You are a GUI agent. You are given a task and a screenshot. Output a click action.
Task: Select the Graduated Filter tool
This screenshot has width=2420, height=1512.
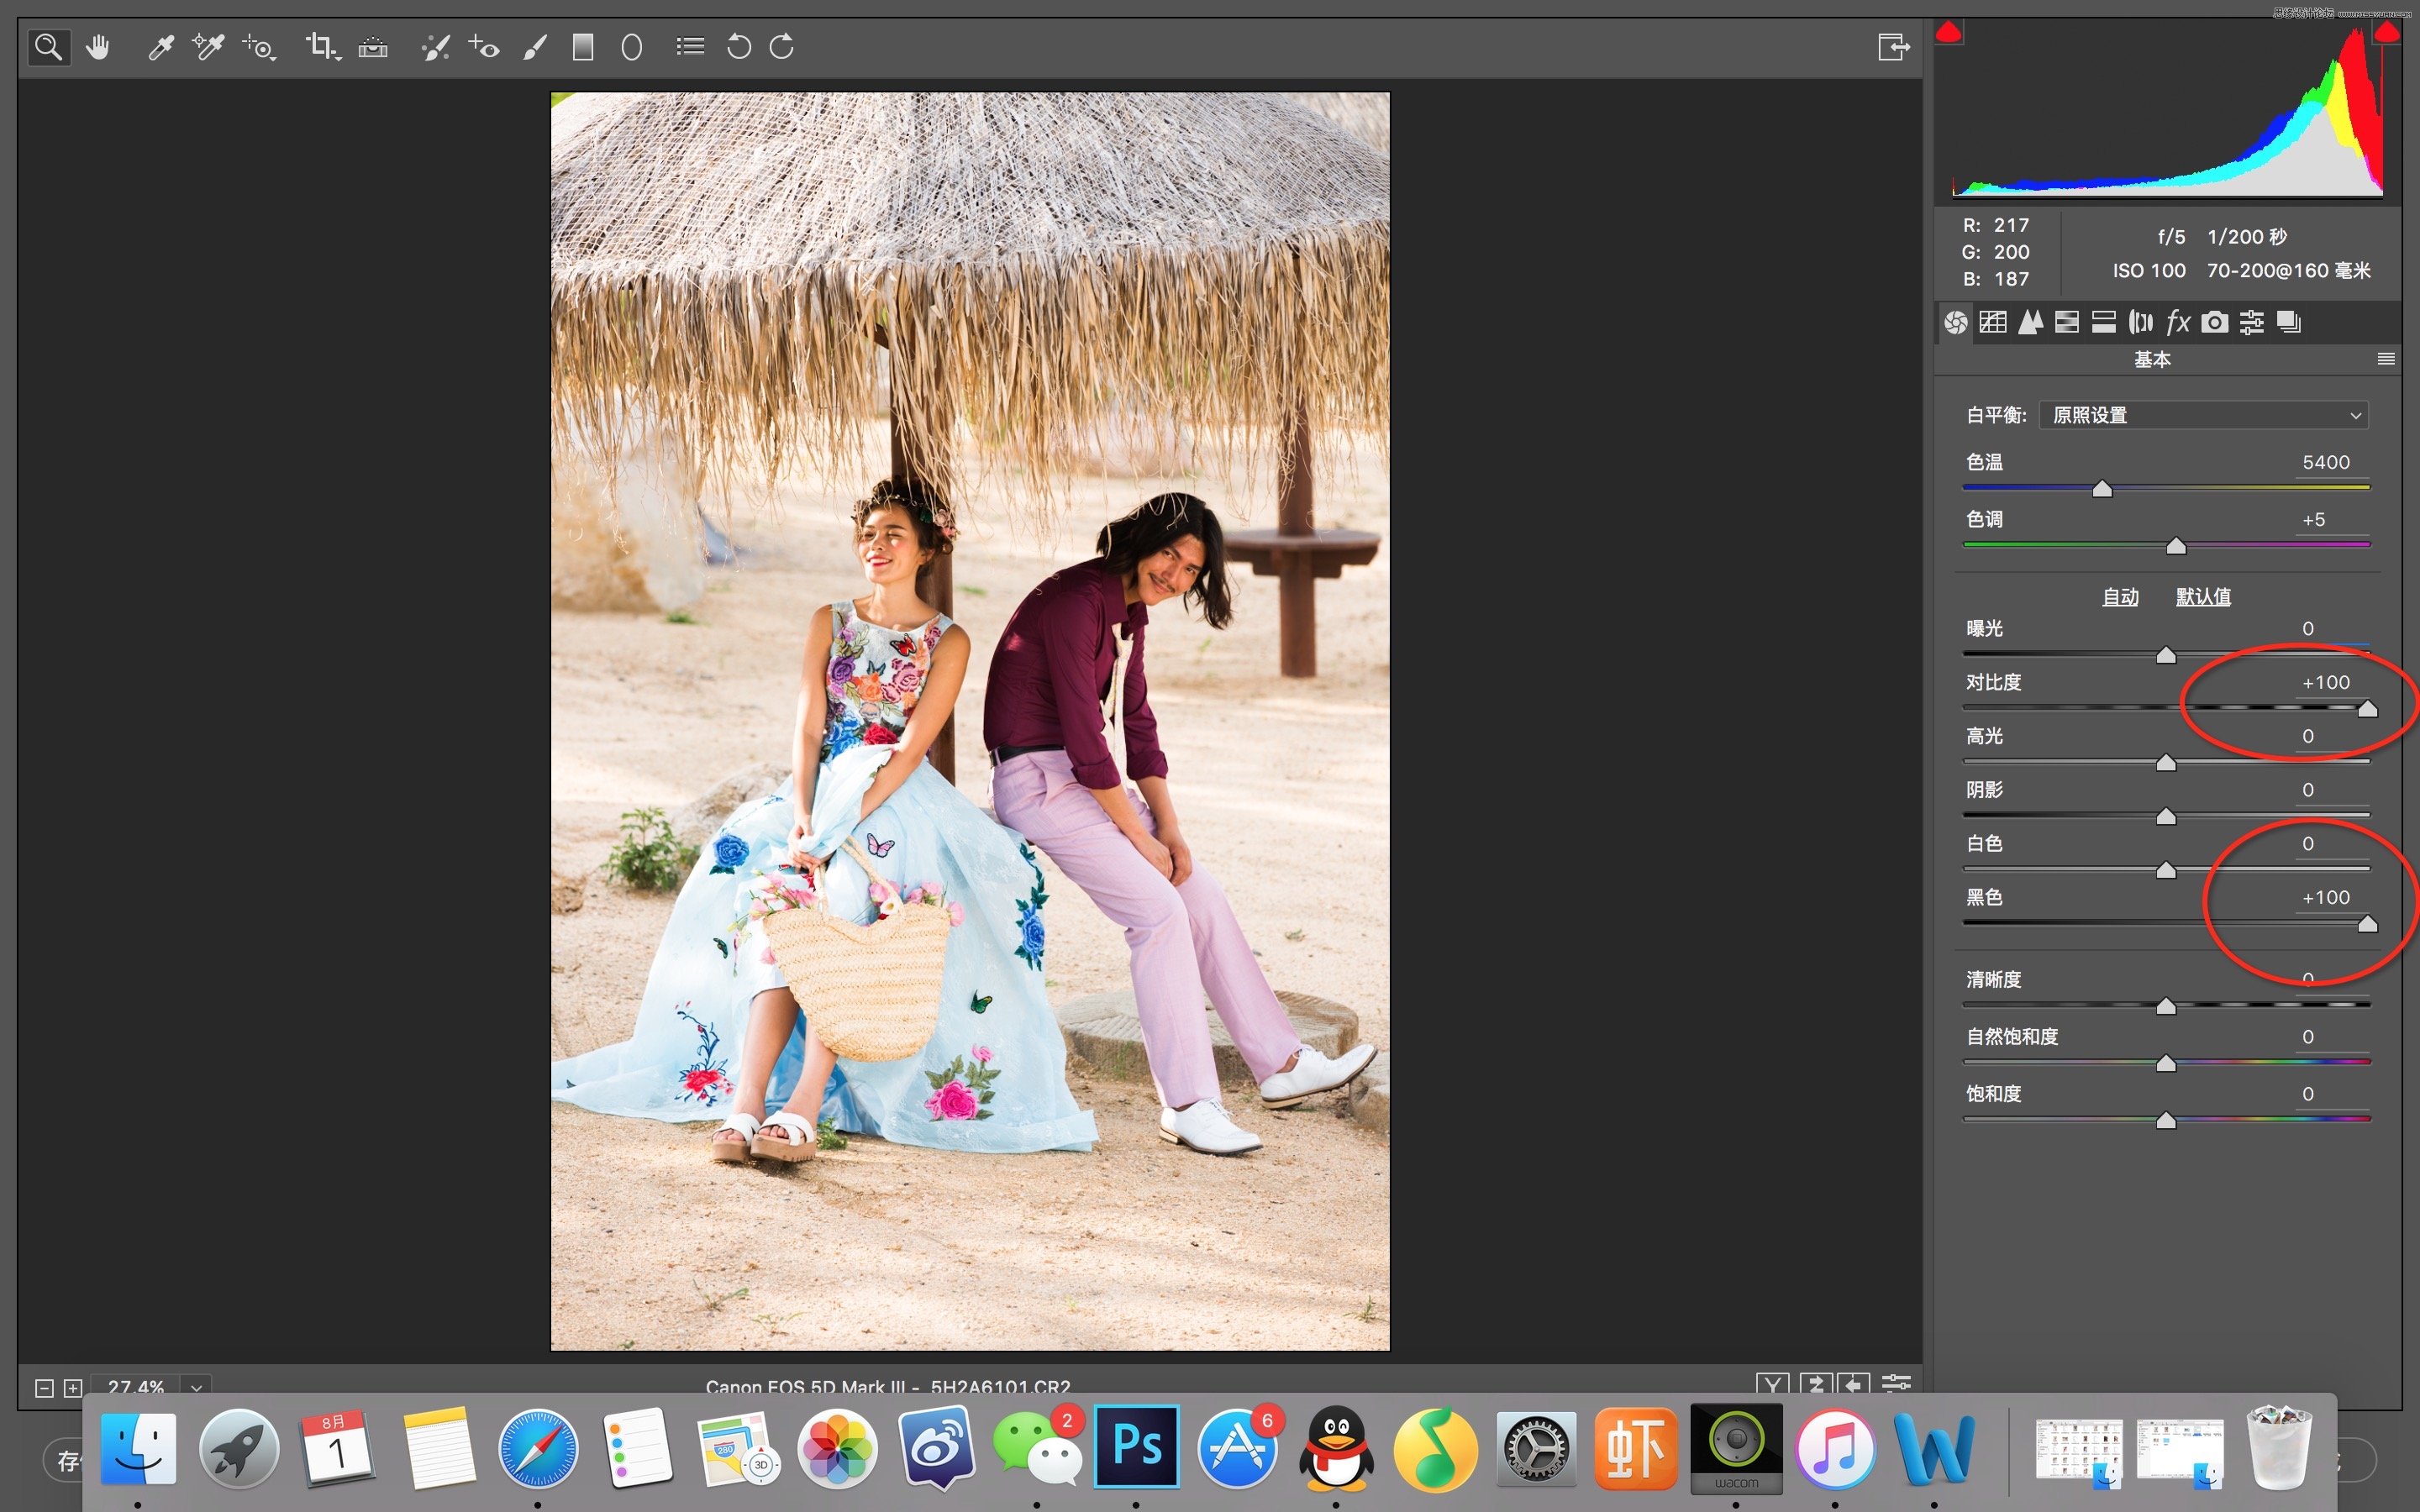pyautogui.click(x=583, y=47)
